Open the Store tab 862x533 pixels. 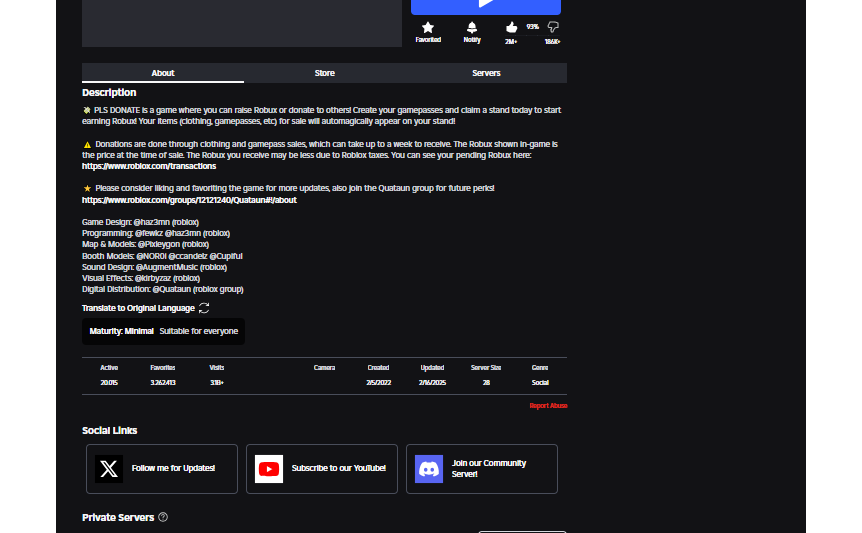pyautogui.click(x=324, y=73)
